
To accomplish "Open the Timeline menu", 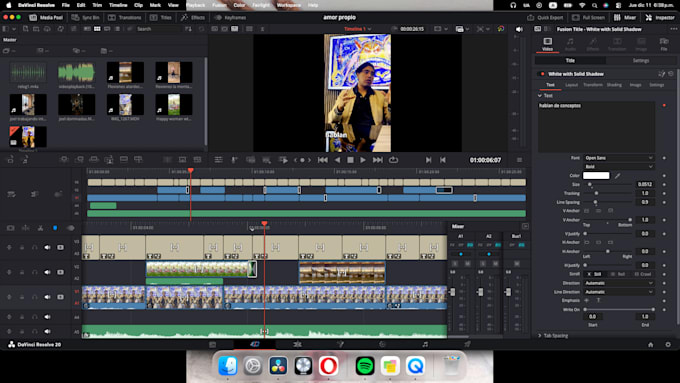I will 118,5.
